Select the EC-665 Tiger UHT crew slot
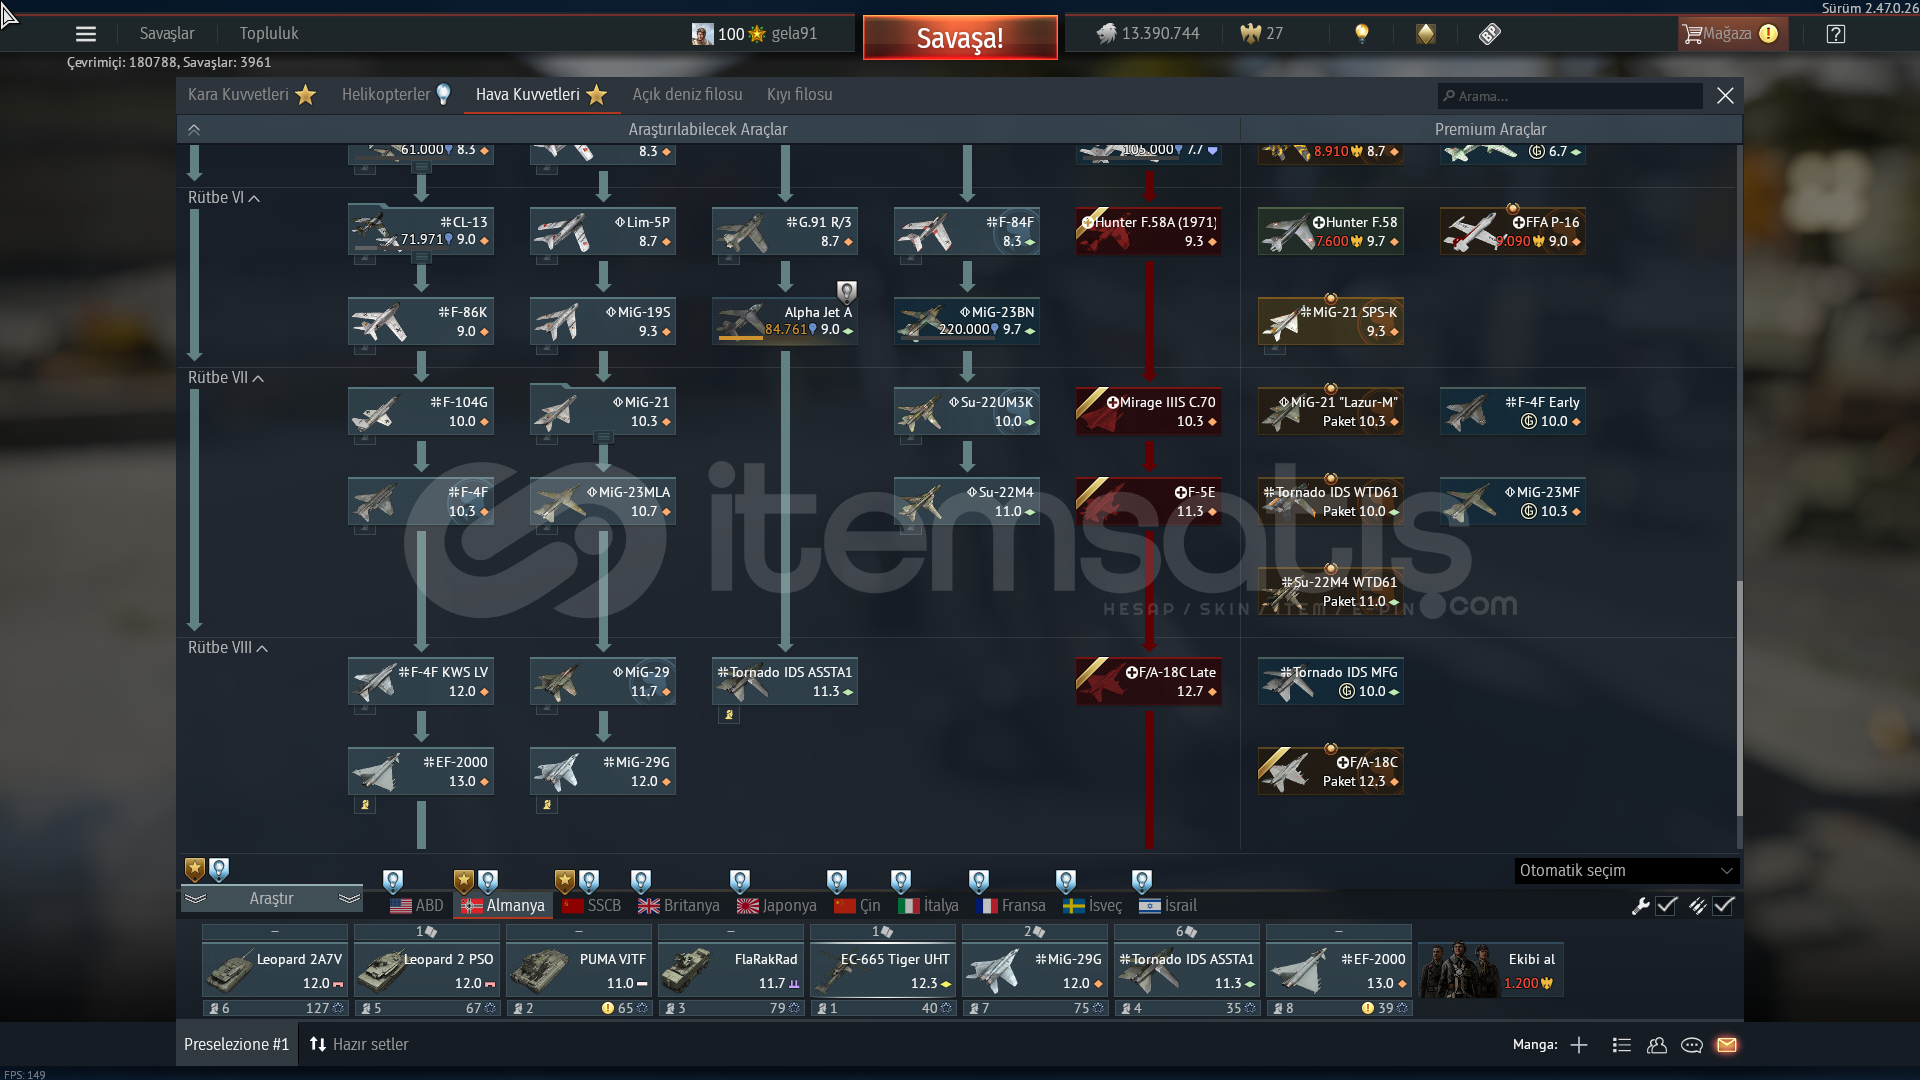This screenshot has height=1080, width=1920. click(883, 970)
